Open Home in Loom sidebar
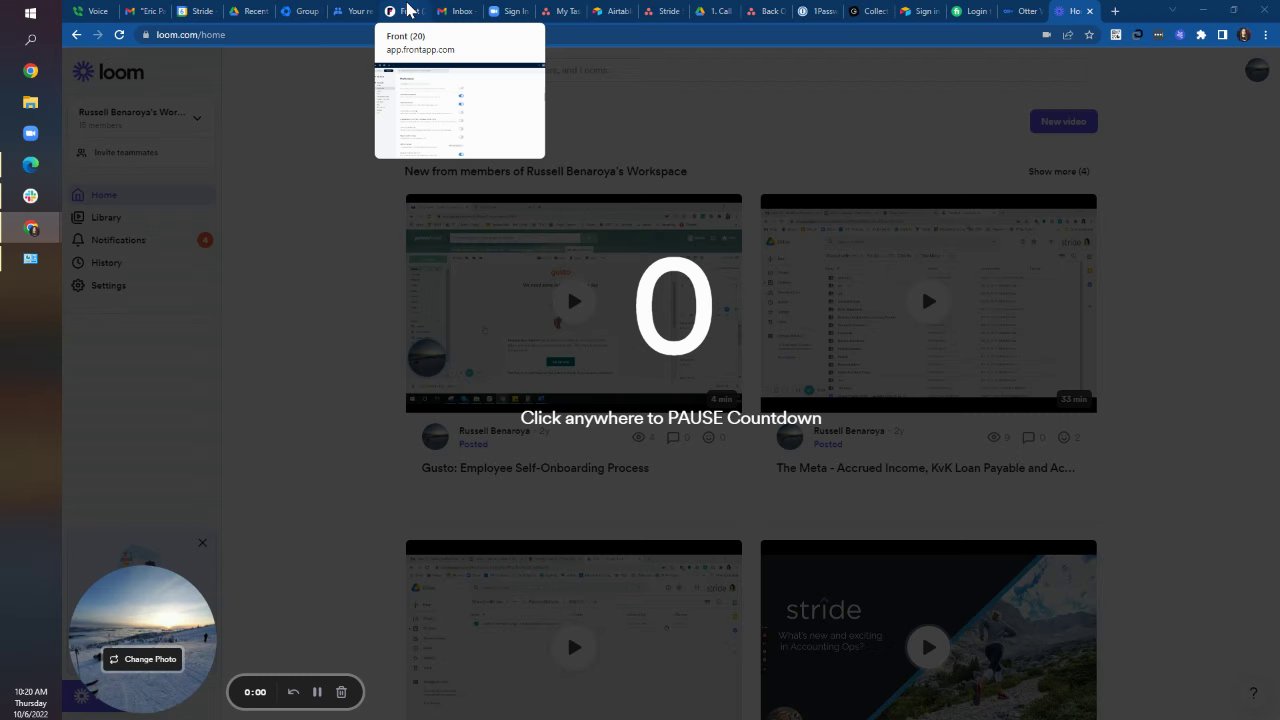The image size is (1280, 720). (x=143, y=195)
